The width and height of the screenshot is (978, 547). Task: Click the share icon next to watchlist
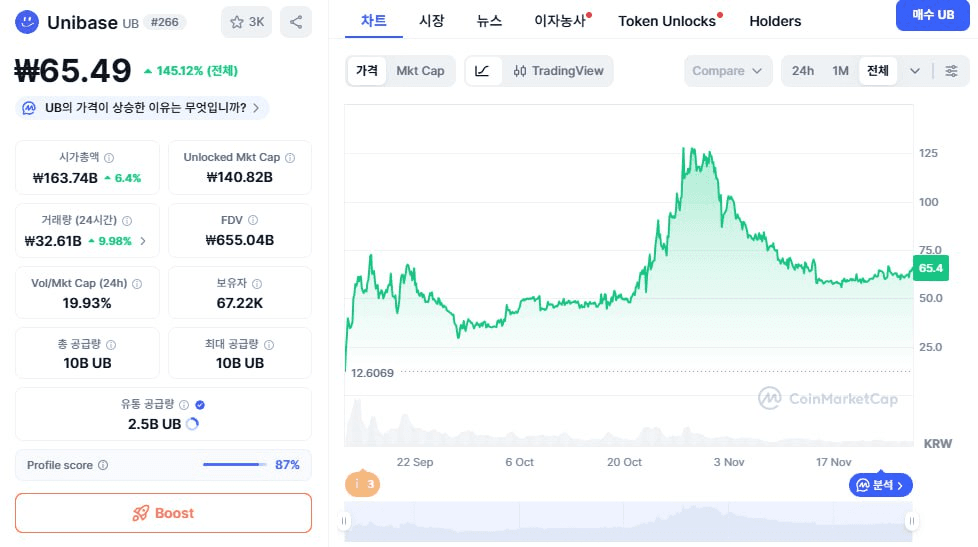point(295,22)
